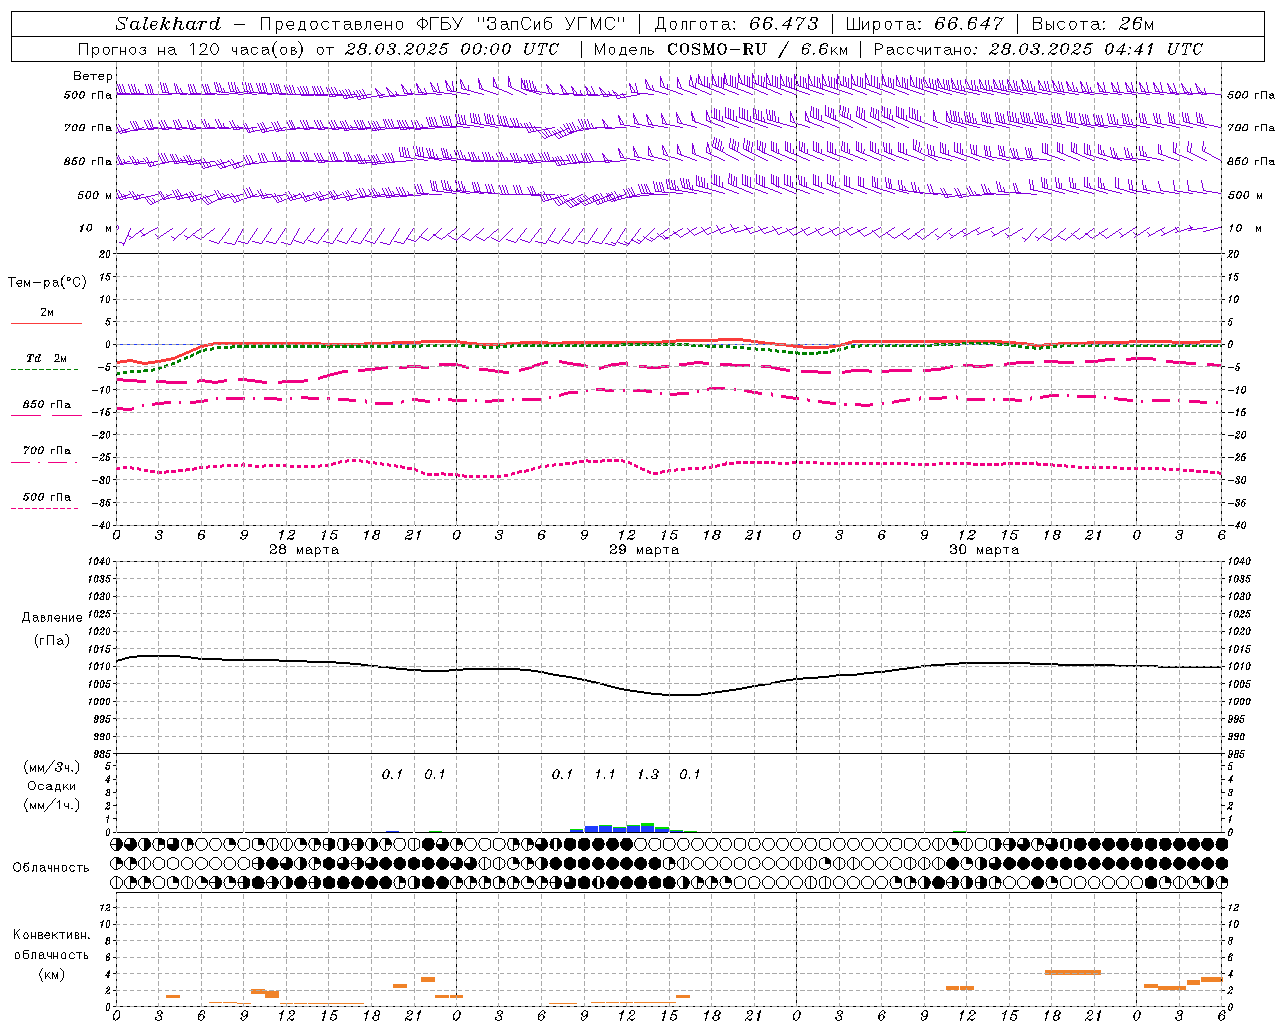Click the 'Осадки' precipitation label
The width and height of the screenshot is (1280, 1024).
52,786
